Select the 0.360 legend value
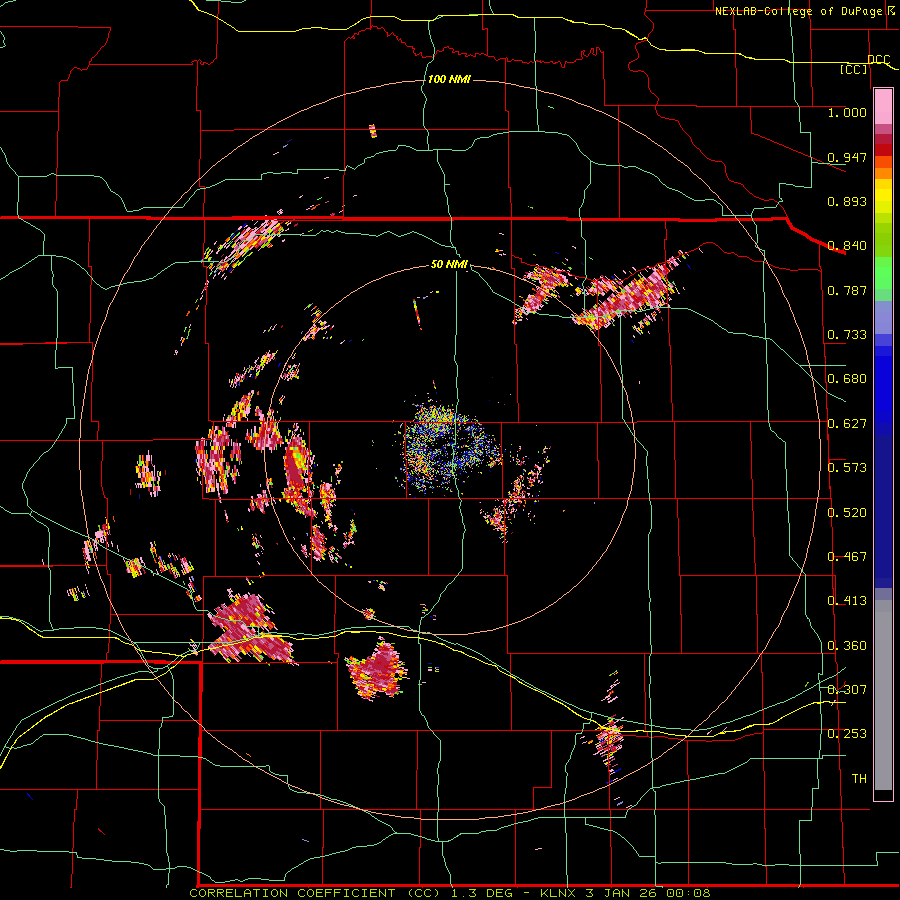This screenshot has width=900, height=900. coord(847,646)
